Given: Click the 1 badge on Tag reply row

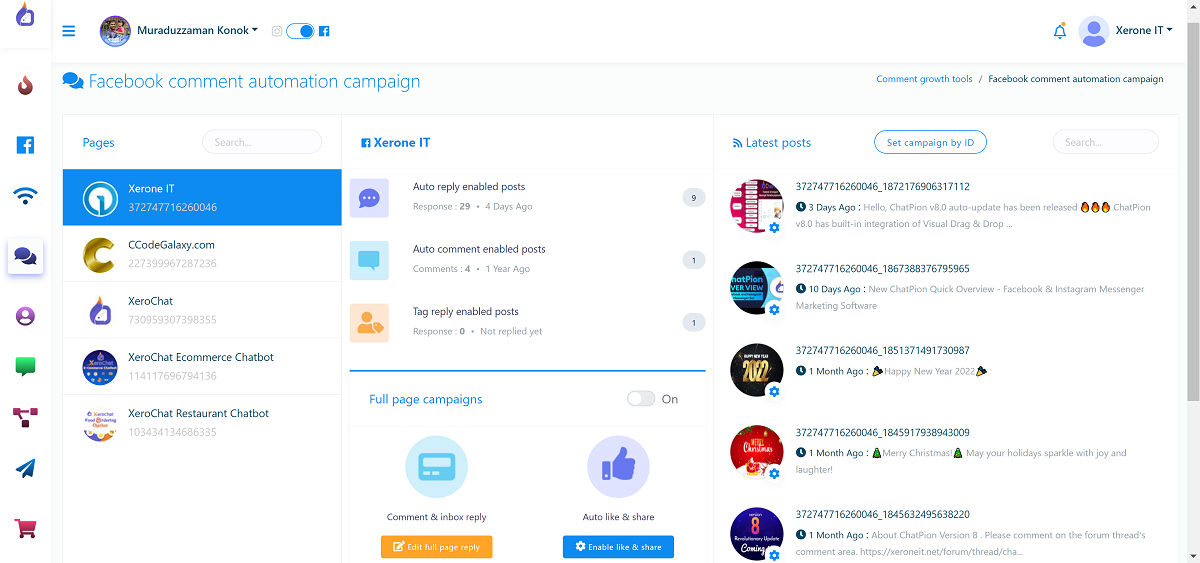Looking at the screenshot, I should (693, 322).
